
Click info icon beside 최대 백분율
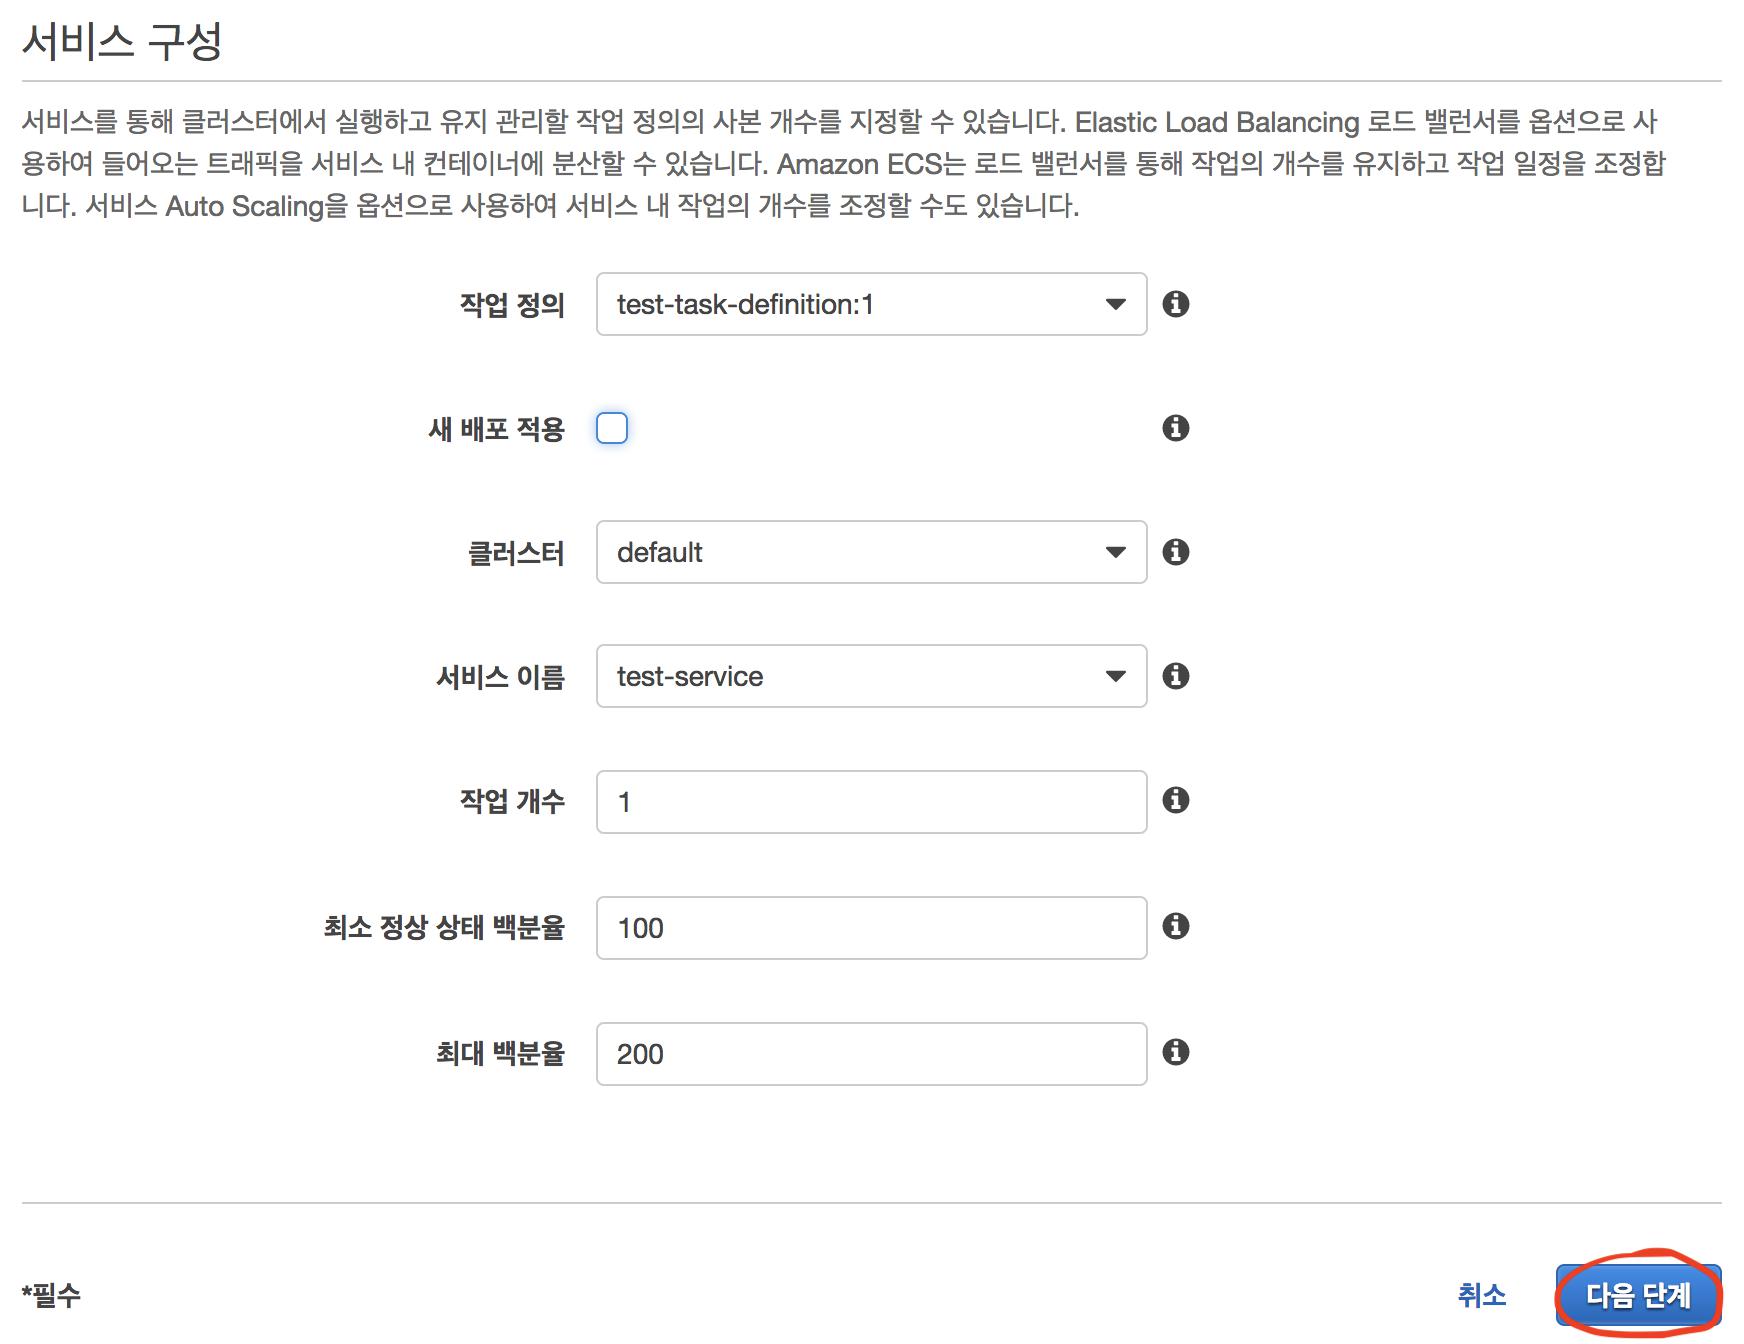(x=1176, y=1052)
